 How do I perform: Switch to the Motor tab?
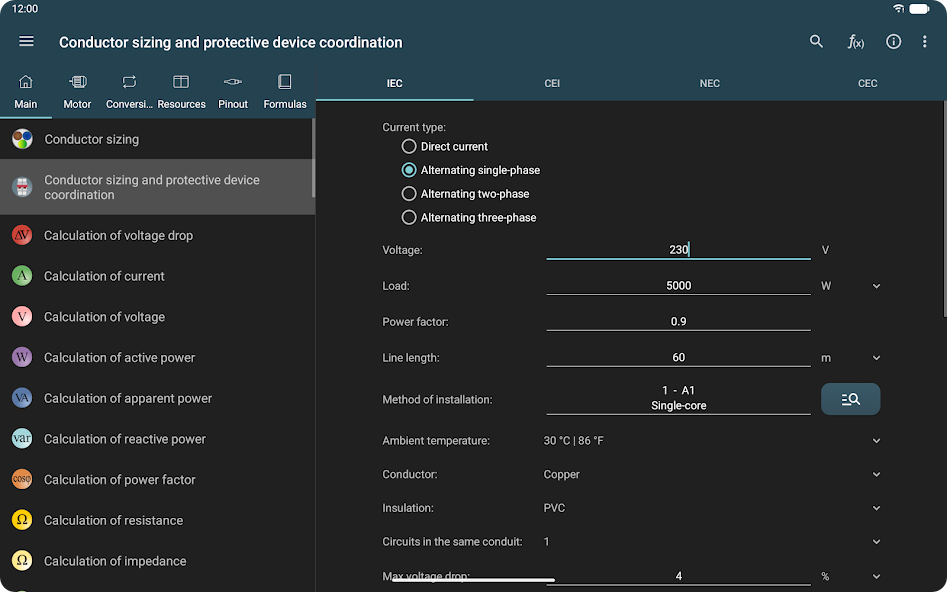(77, 92)
